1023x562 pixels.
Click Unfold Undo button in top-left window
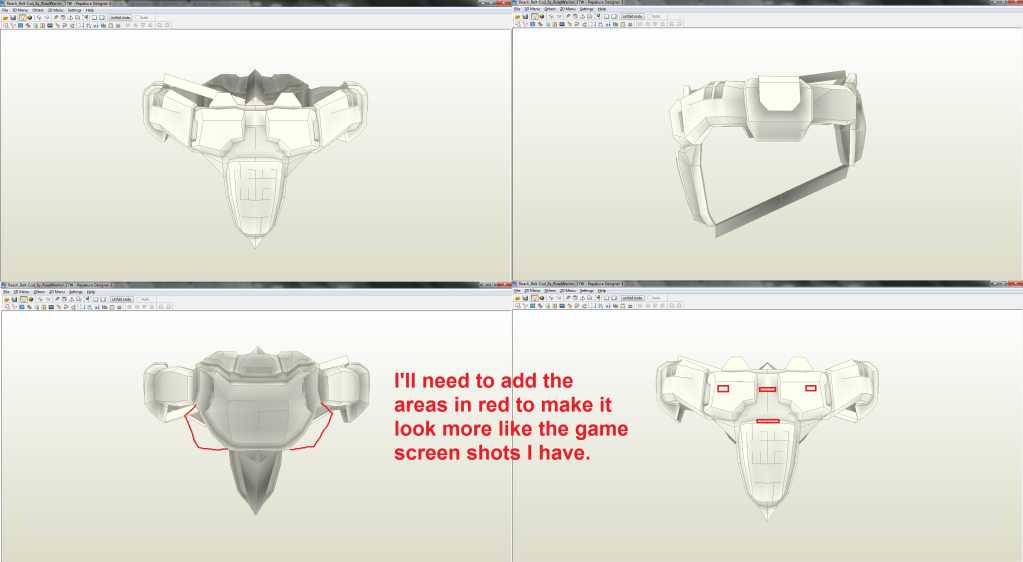(x=120, y=18)
